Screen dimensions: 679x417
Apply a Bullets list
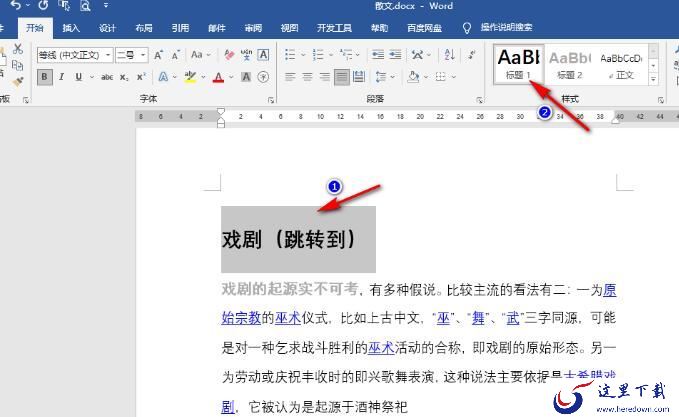coord(290,55)
